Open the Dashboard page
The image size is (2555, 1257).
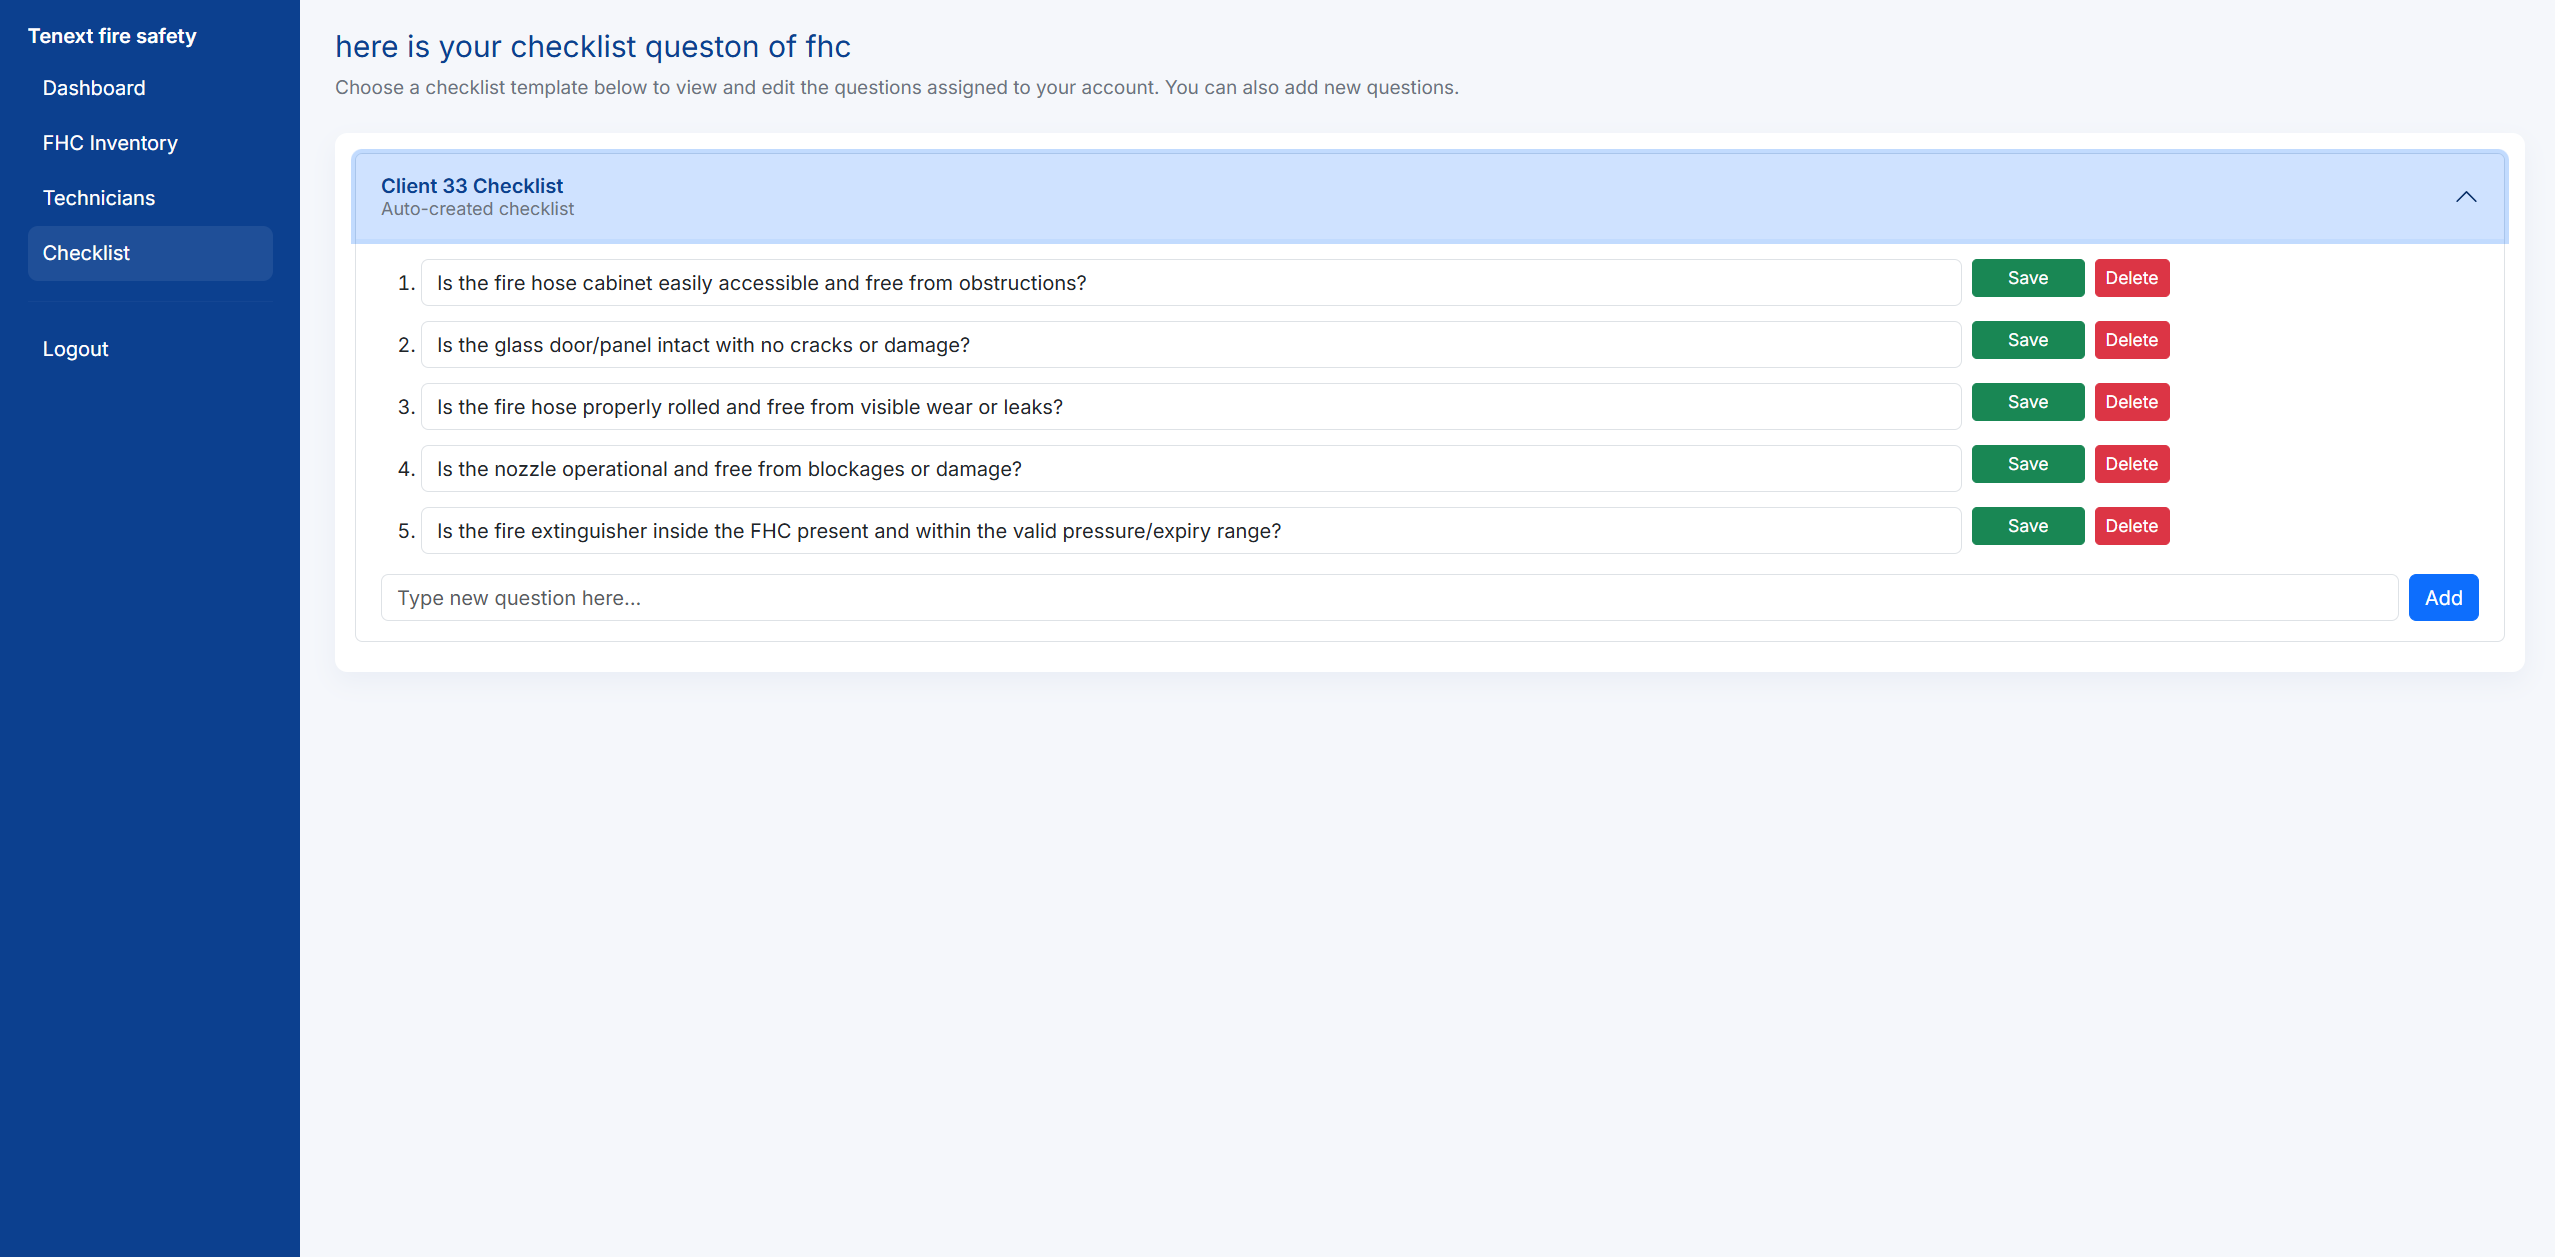click(x=93, y=88)
